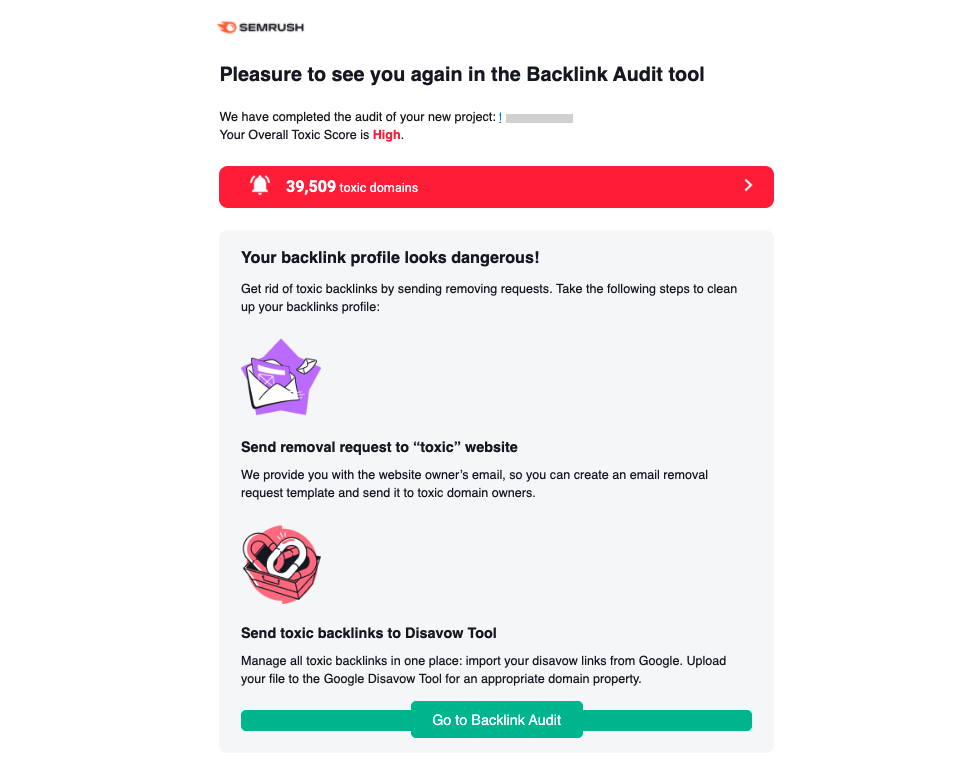The image size is (971, 771).
Task: Click the greyed-out redacted project name
Action: [539, 118]
